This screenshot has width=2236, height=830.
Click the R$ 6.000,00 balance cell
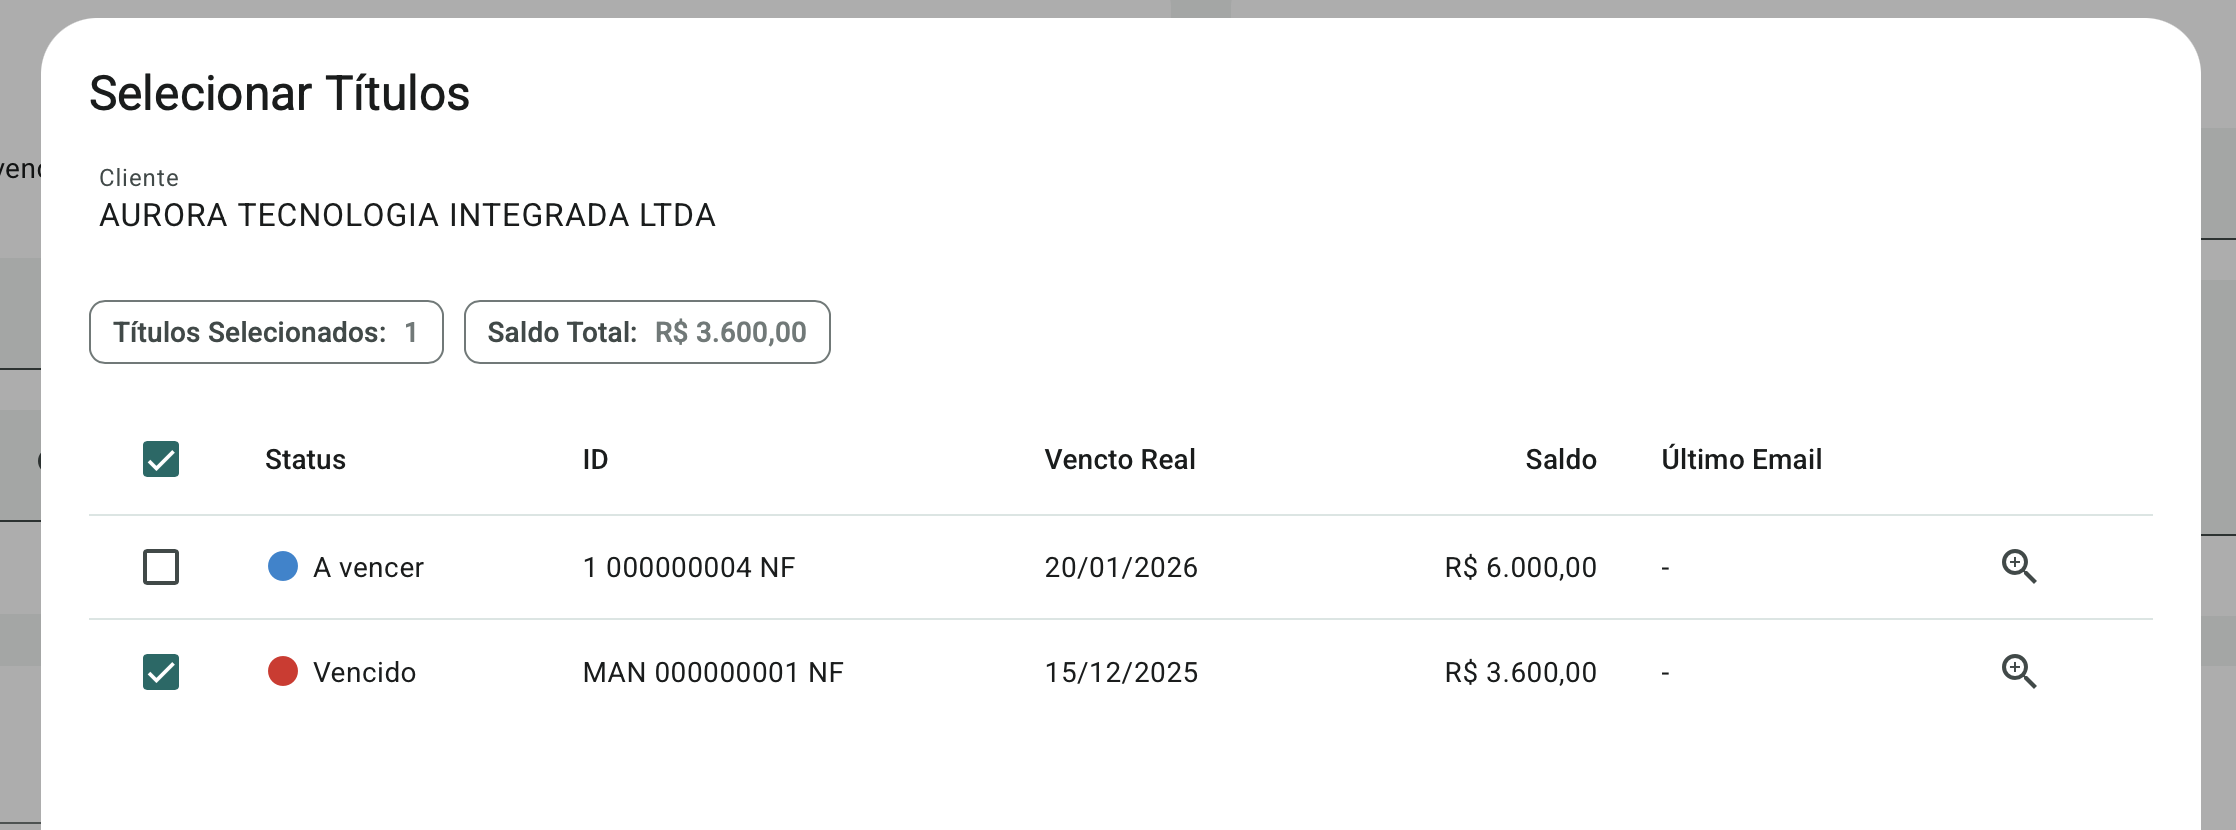point(1520,568)
